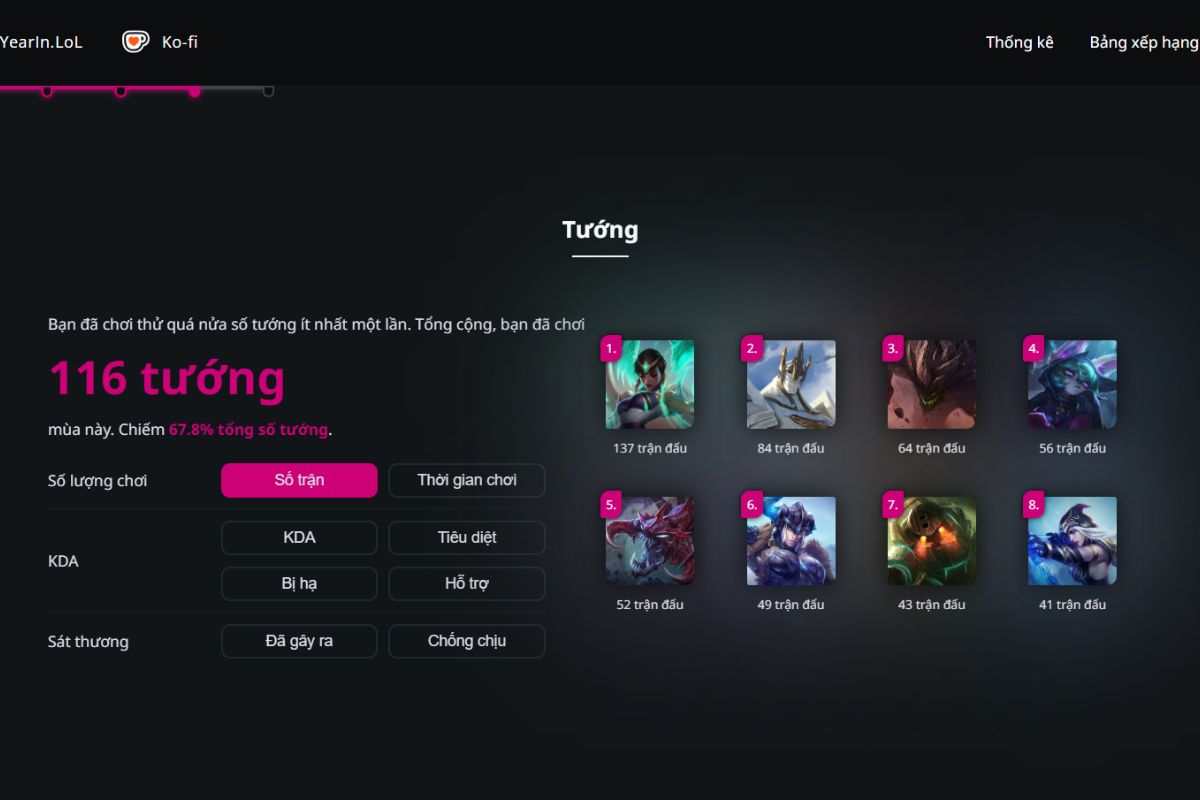Jump to the last progress bar dot

(268, 91)
